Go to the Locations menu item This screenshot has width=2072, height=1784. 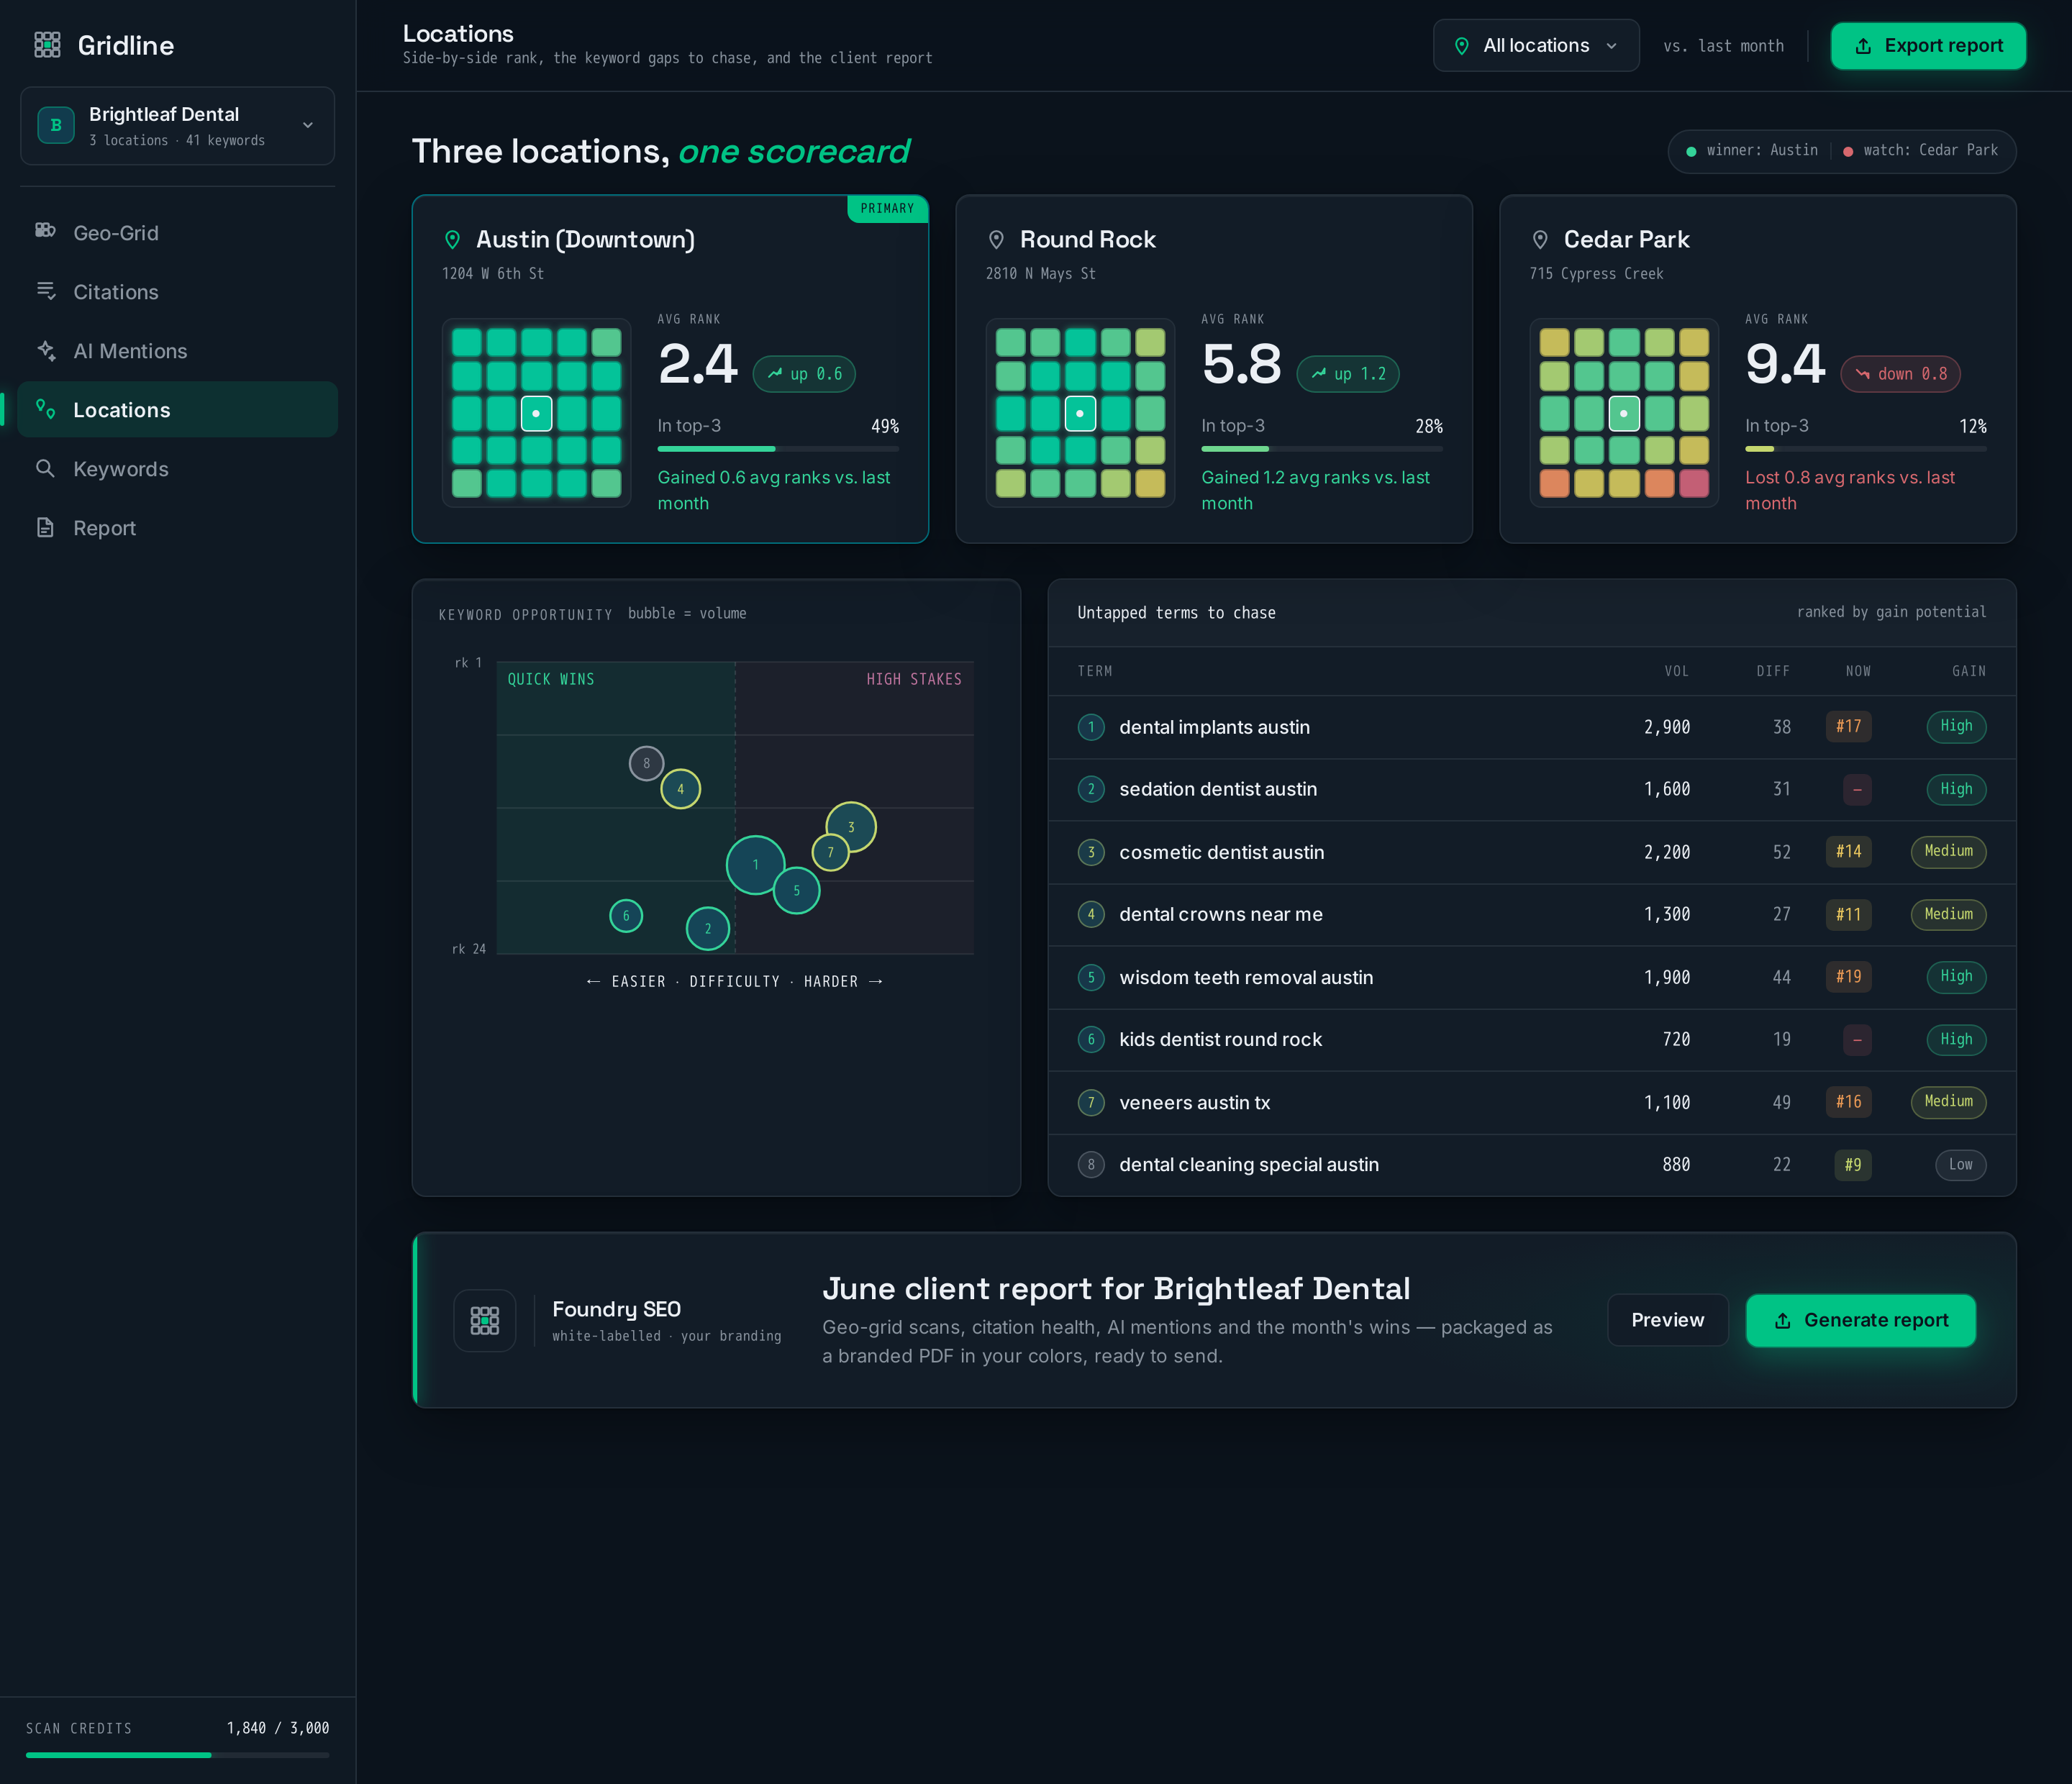coord(177,409)
